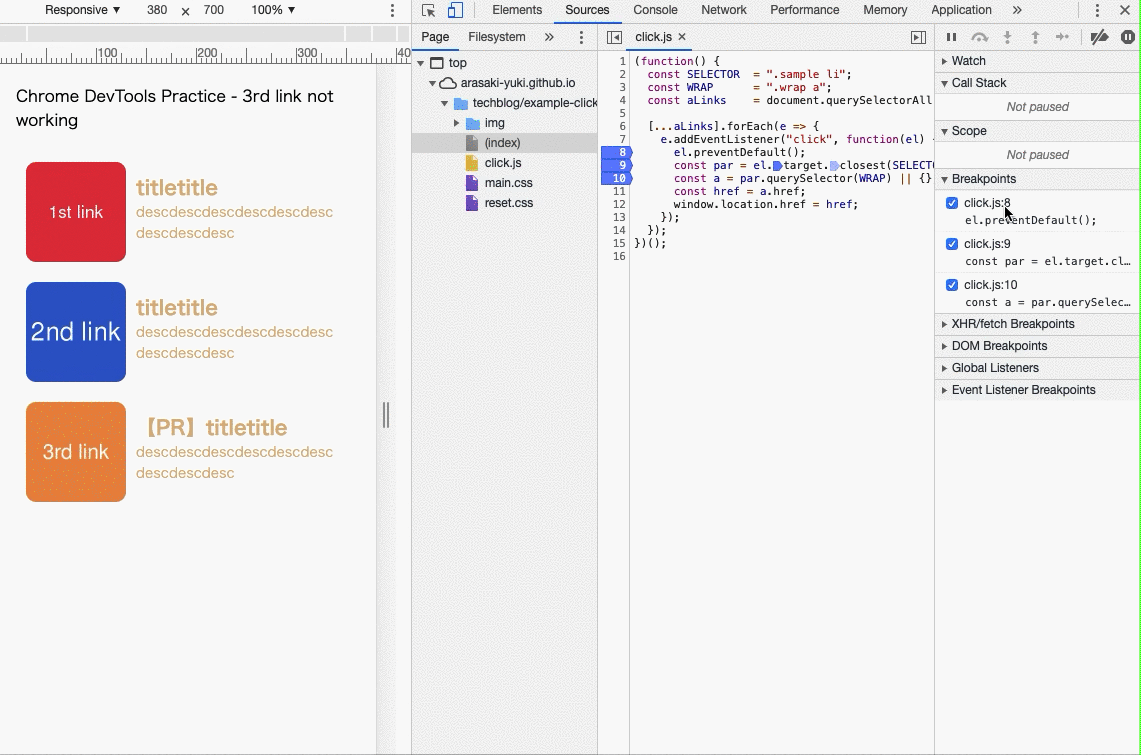Untick the click.js:10 breakpoint checkbox
Screen dimensions: 1141x755
coord(952,285)
